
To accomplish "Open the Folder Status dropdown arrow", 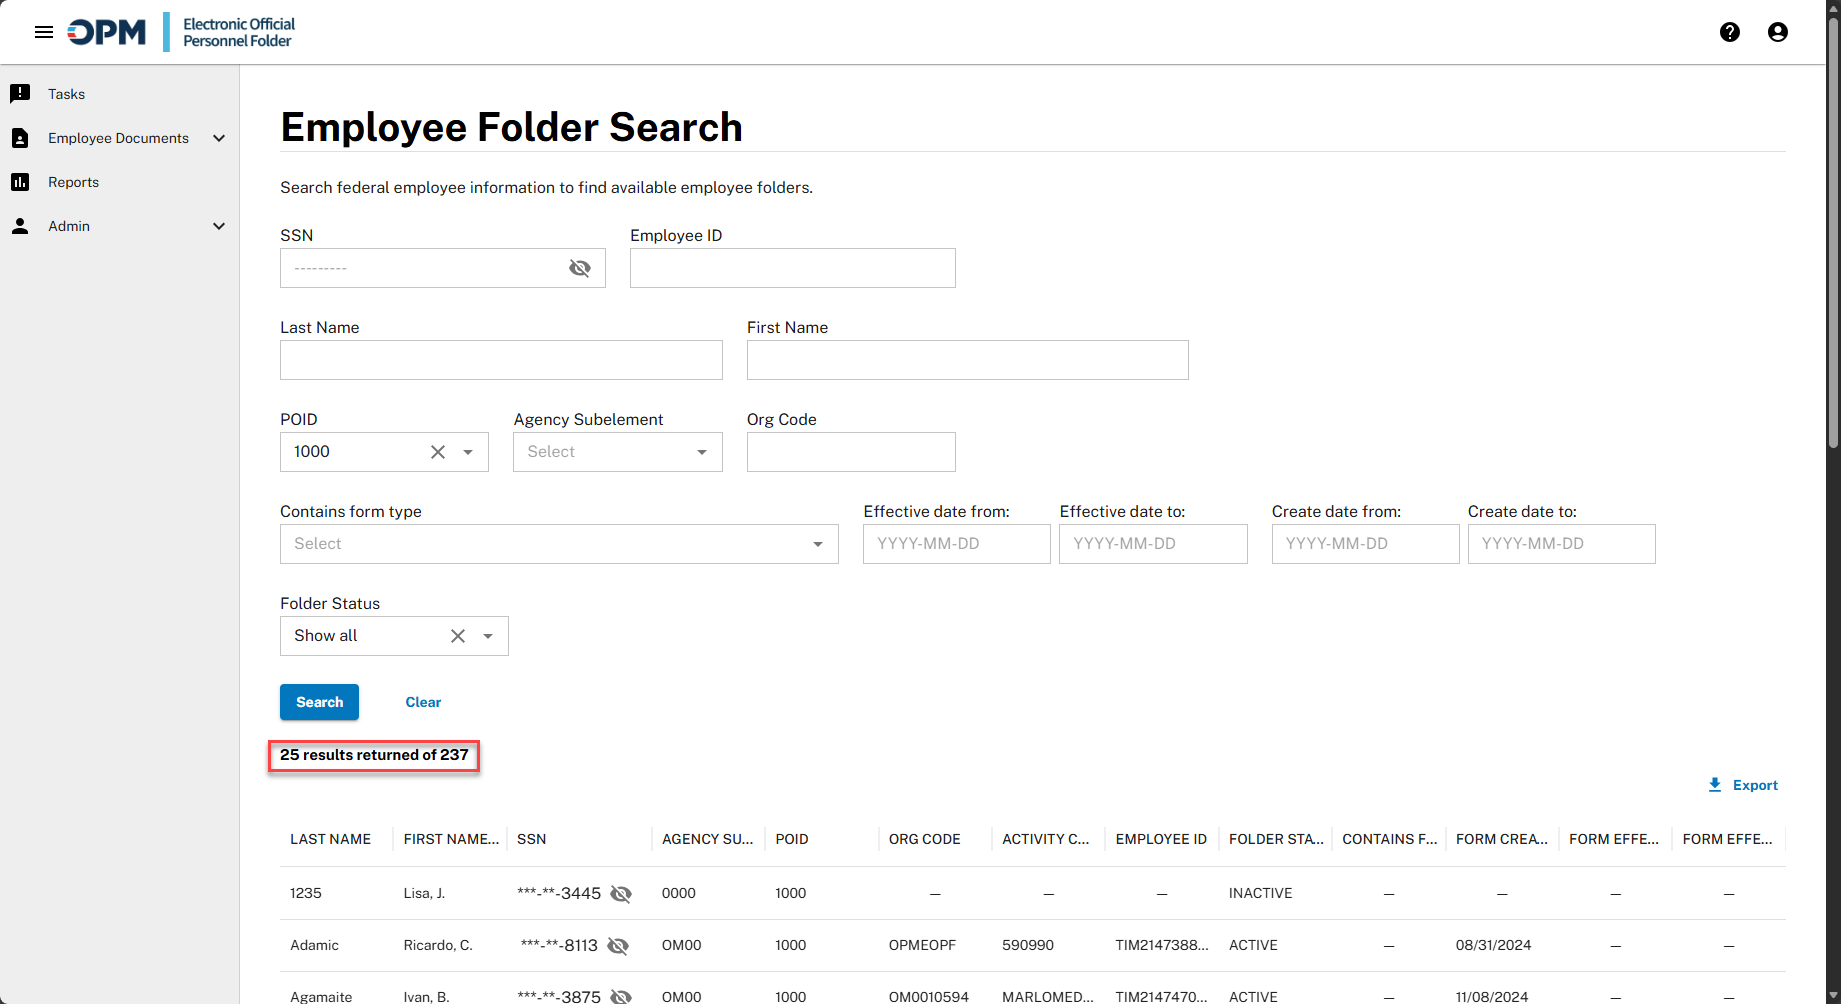I will 488,636.
